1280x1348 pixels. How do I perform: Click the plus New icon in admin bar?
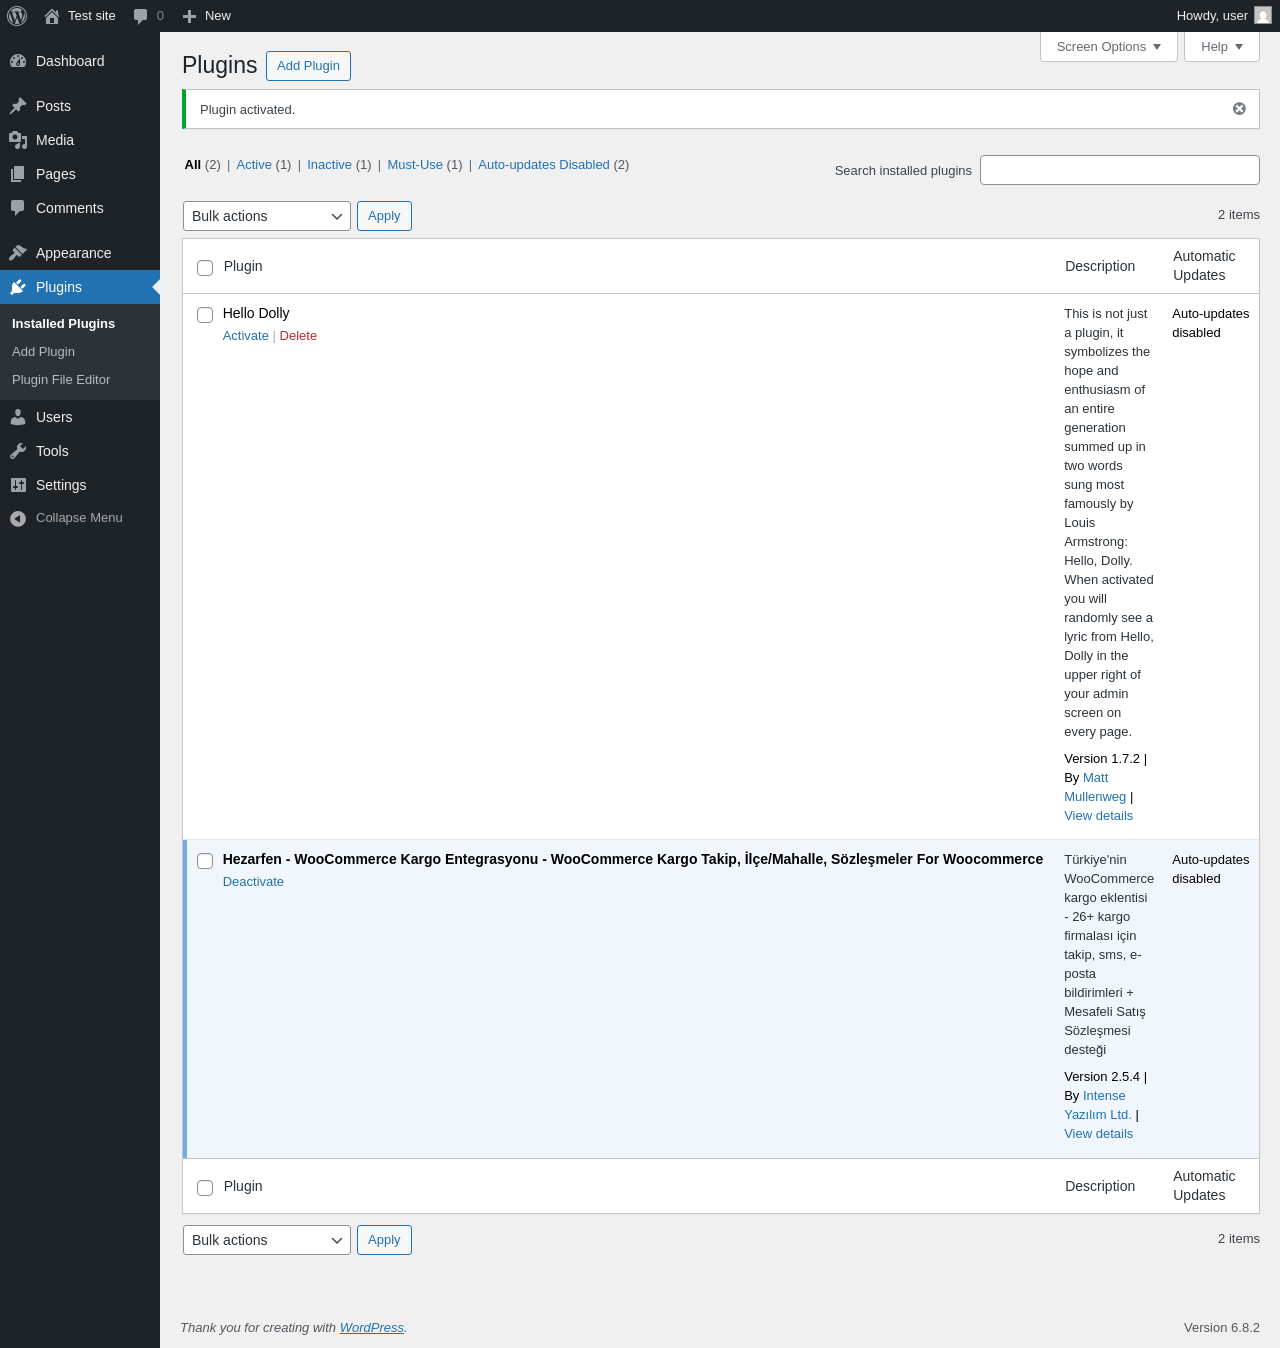coord(189,16)
